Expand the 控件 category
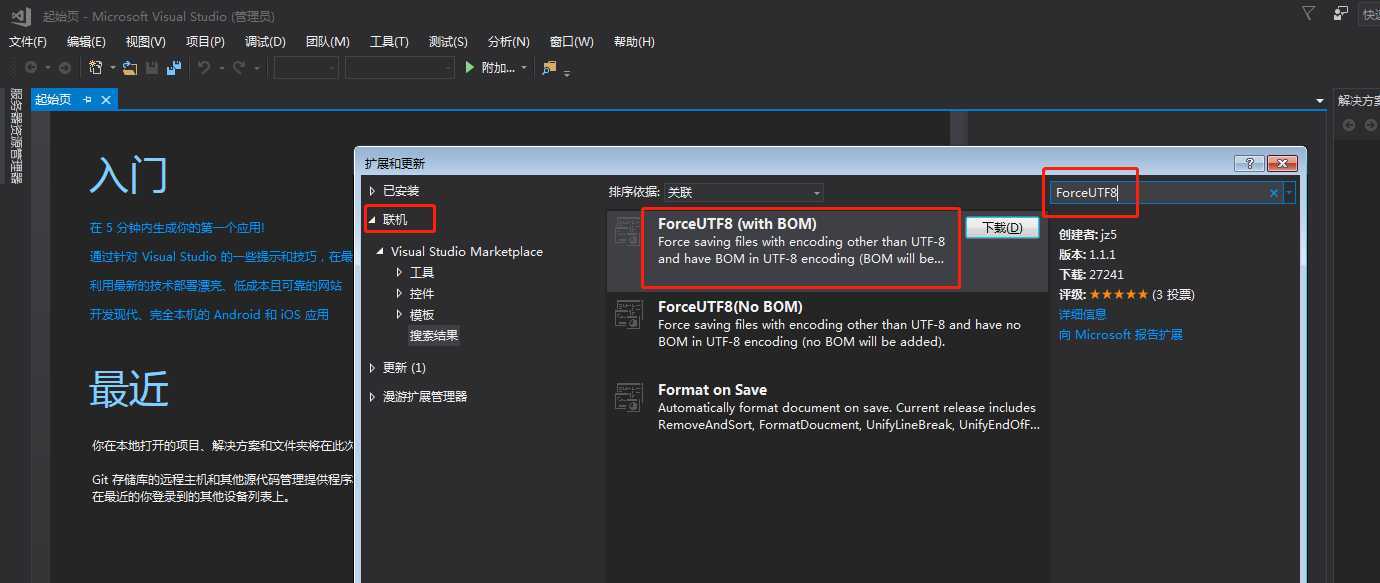Image resolution: width=1380 pixels, height=583 pixels. point(399,293)
